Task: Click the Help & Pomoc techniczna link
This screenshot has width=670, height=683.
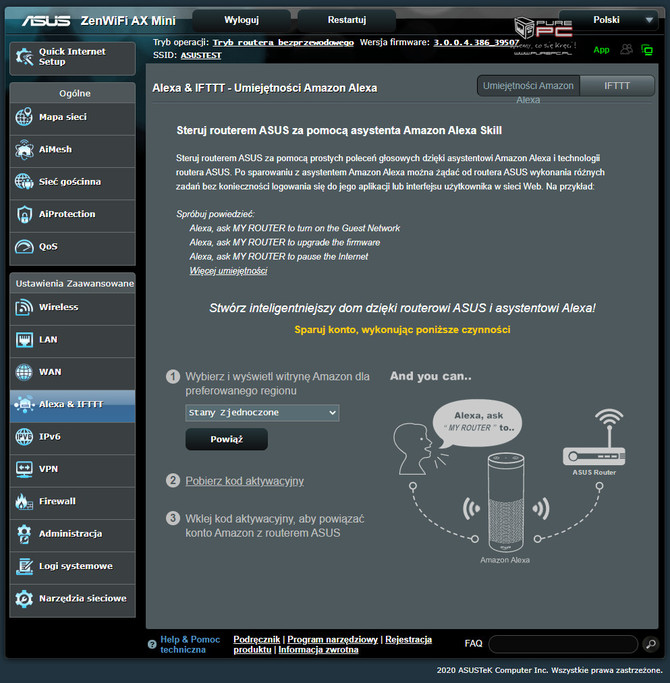Action: 190,644
